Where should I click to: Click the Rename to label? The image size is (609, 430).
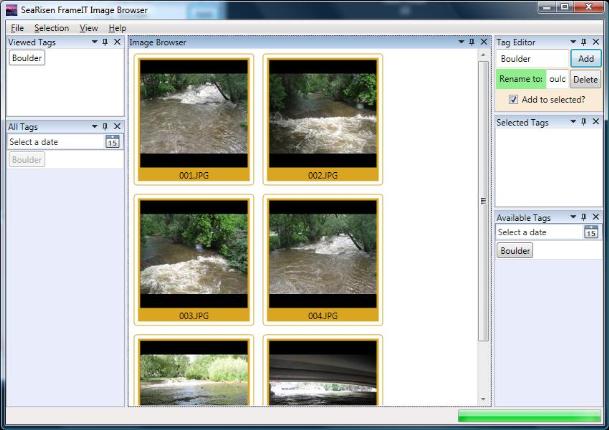(521, 79)
